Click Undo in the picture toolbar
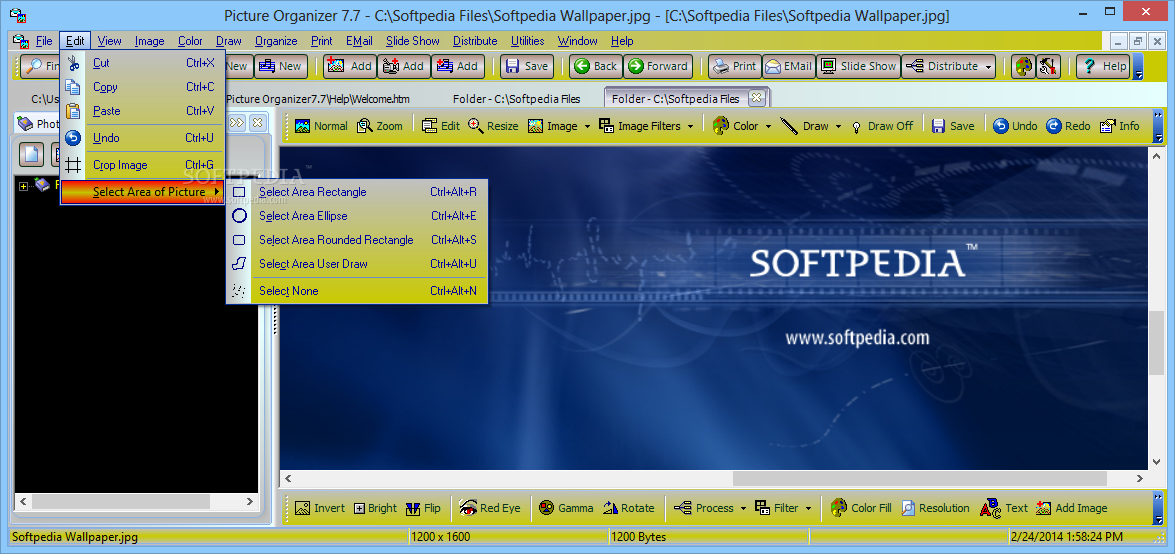This screenshot has height=554, width=1175. point(1015,126)
